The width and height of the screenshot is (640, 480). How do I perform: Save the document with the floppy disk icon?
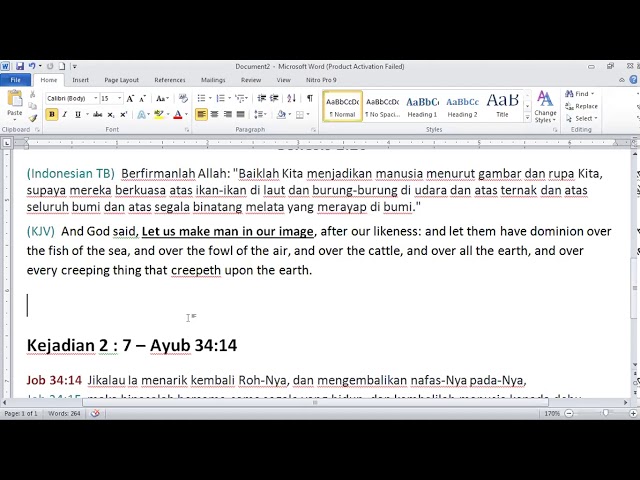tap(20, 66)
